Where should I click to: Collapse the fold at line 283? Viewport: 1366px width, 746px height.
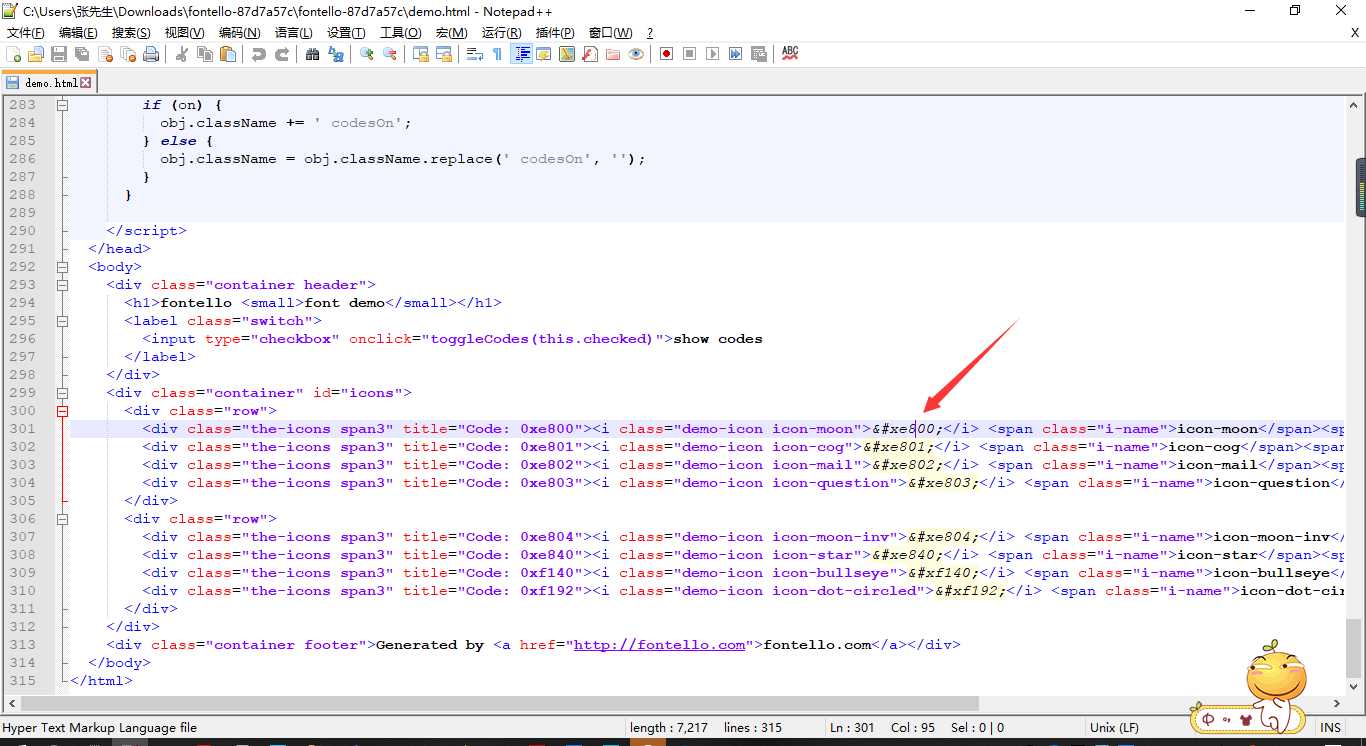click(x=62, y=105)
